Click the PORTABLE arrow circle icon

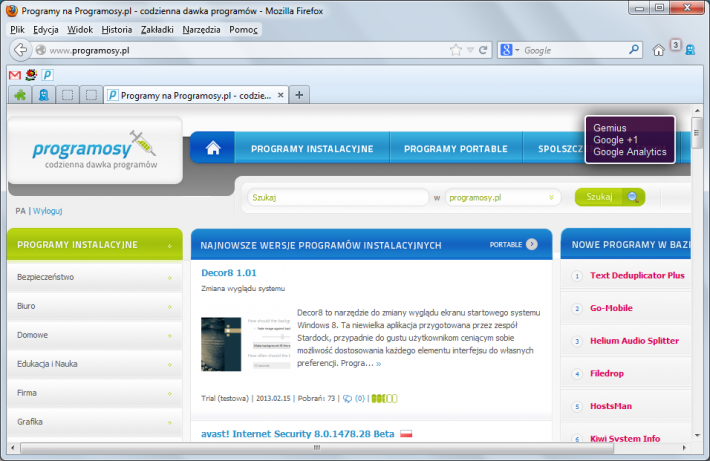532,245
